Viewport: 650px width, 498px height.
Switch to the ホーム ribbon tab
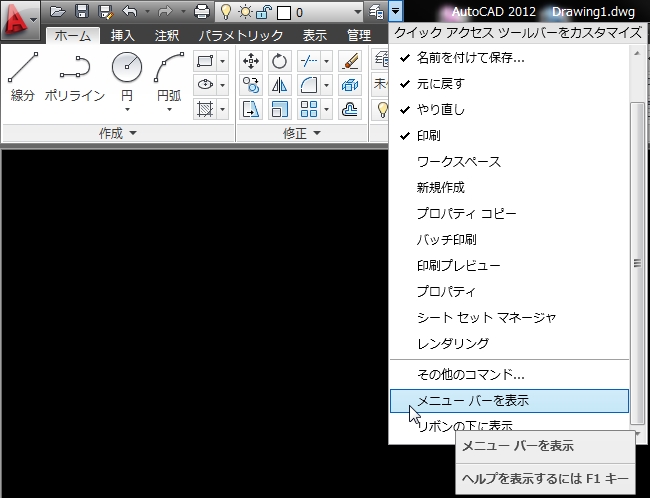73,36
